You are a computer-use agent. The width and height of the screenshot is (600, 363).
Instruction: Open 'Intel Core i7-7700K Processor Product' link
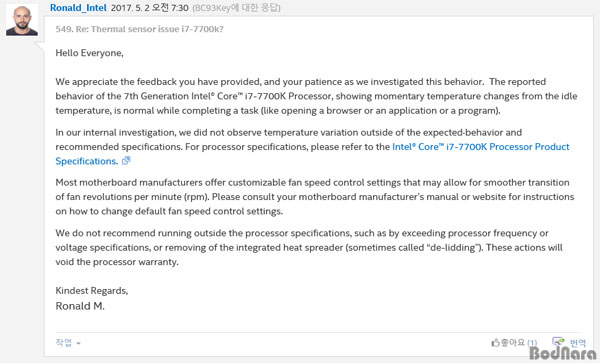point(481,147)
